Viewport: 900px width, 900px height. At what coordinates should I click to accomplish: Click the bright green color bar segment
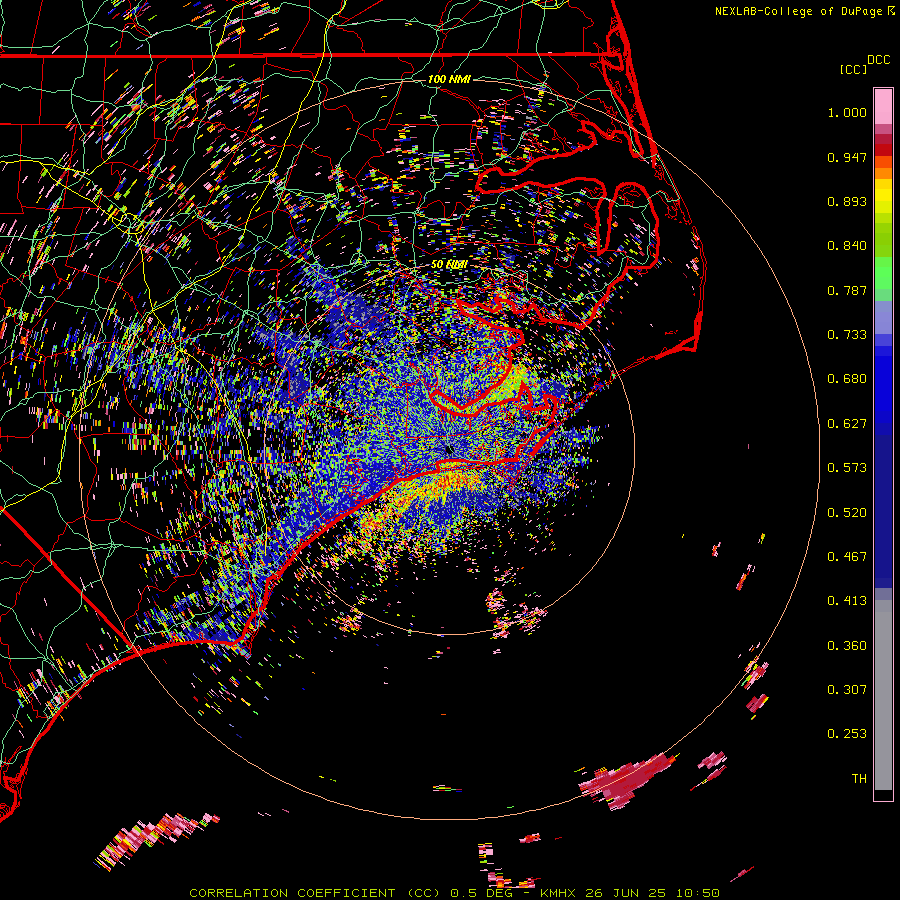[x=883, y=273]
